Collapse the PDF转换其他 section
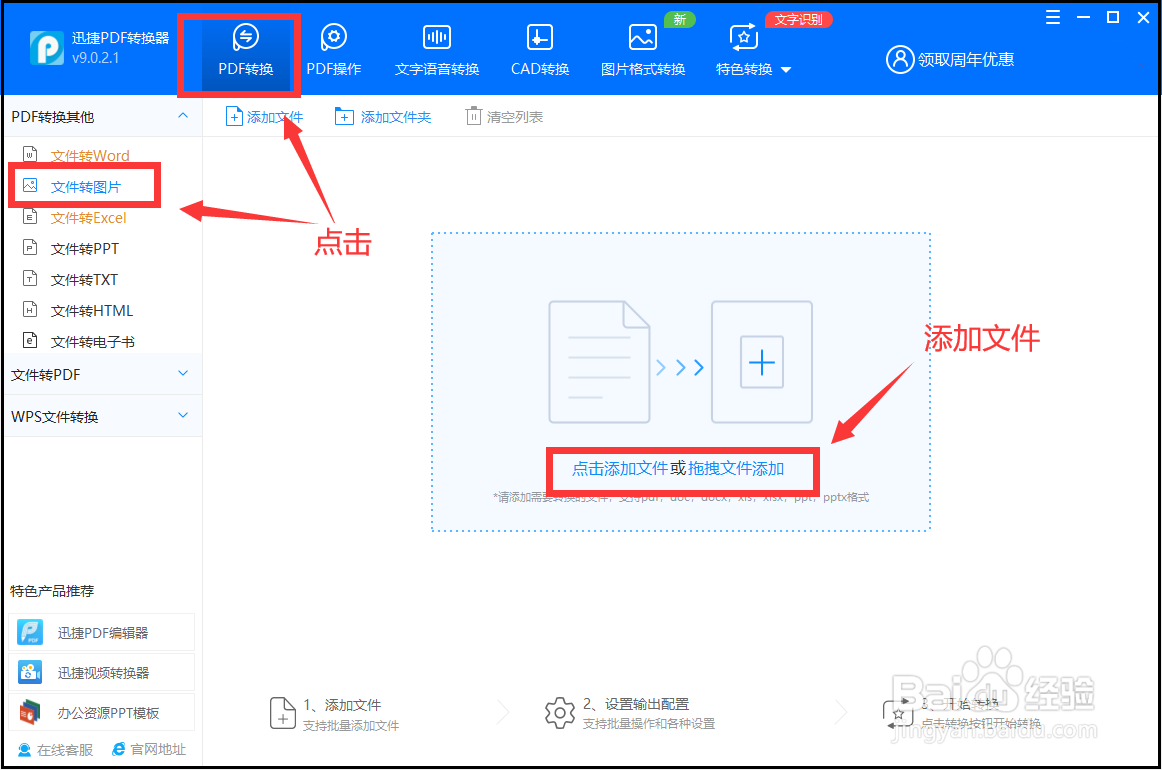The image size is (1162, 770). [183, 116]
